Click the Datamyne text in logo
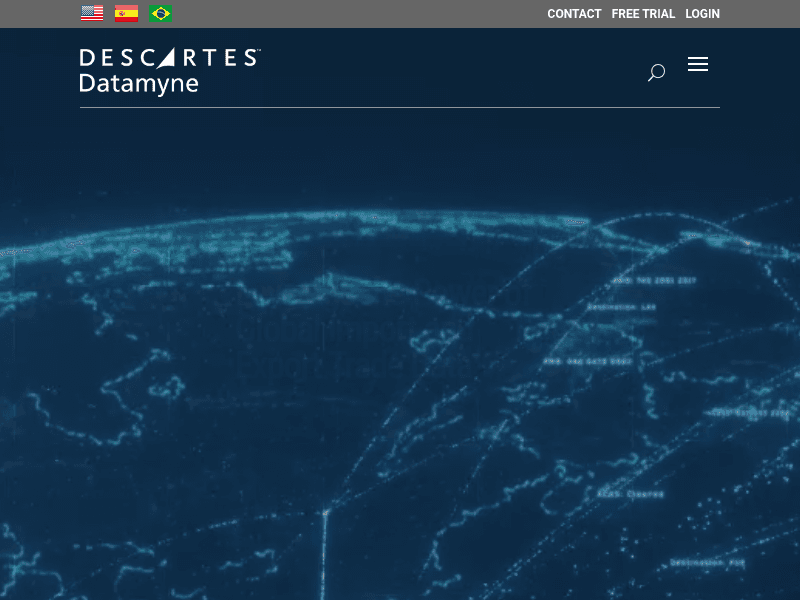800x600 pixels. (x=139, y=84)
